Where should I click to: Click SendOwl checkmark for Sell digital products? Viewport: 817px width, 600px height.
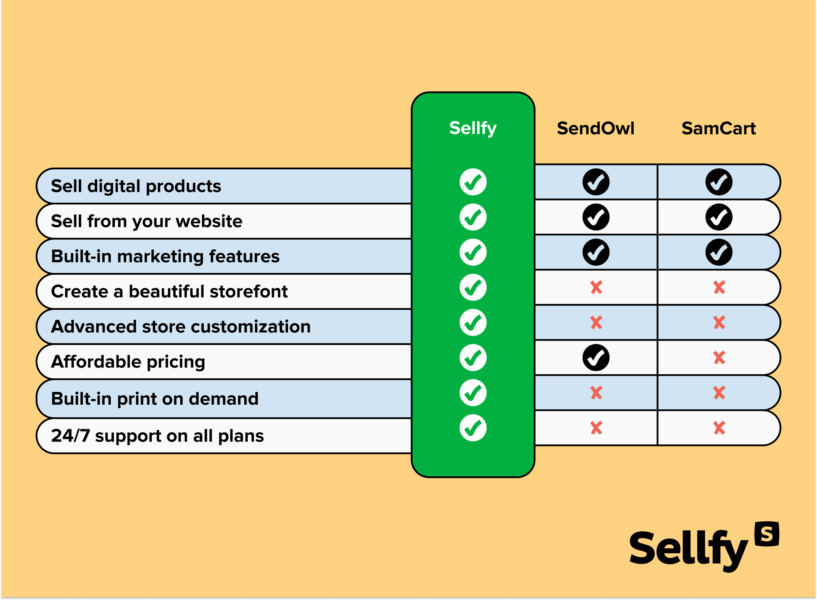(596, 182)
